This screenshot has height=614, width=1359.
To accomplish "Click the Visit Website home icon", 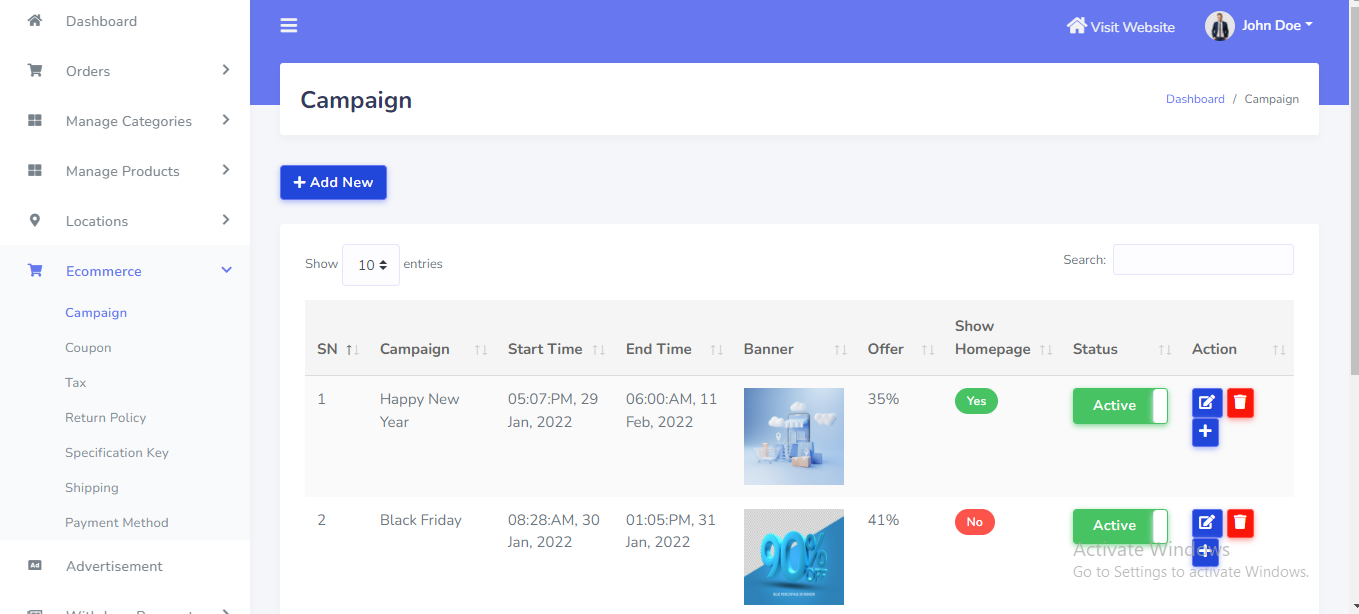I will 1076,26.
